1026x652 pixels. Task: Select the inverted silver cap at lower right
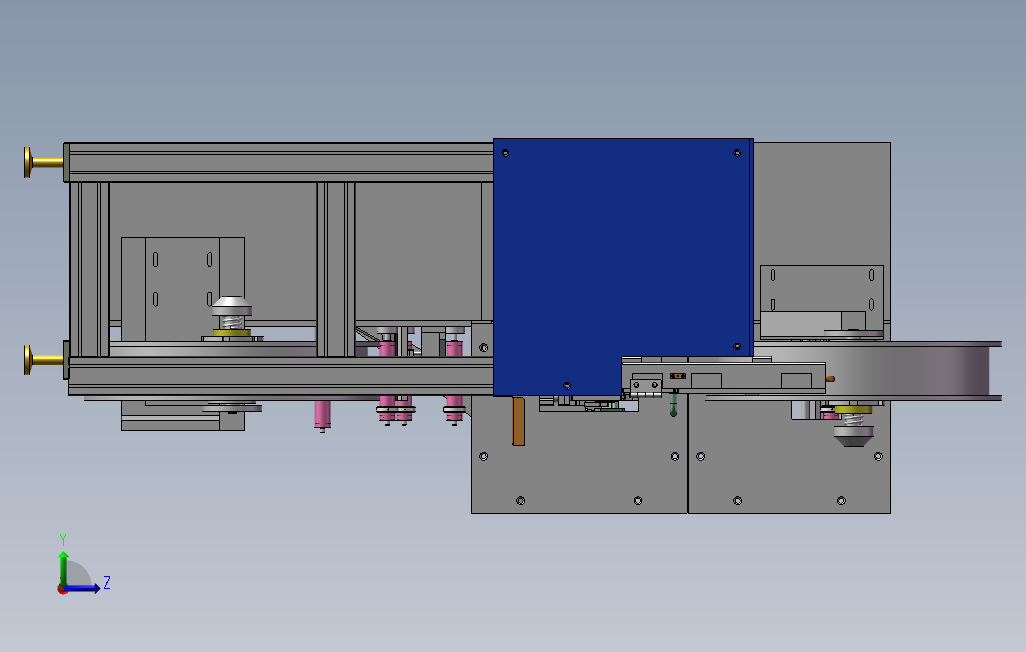(853, 437)
